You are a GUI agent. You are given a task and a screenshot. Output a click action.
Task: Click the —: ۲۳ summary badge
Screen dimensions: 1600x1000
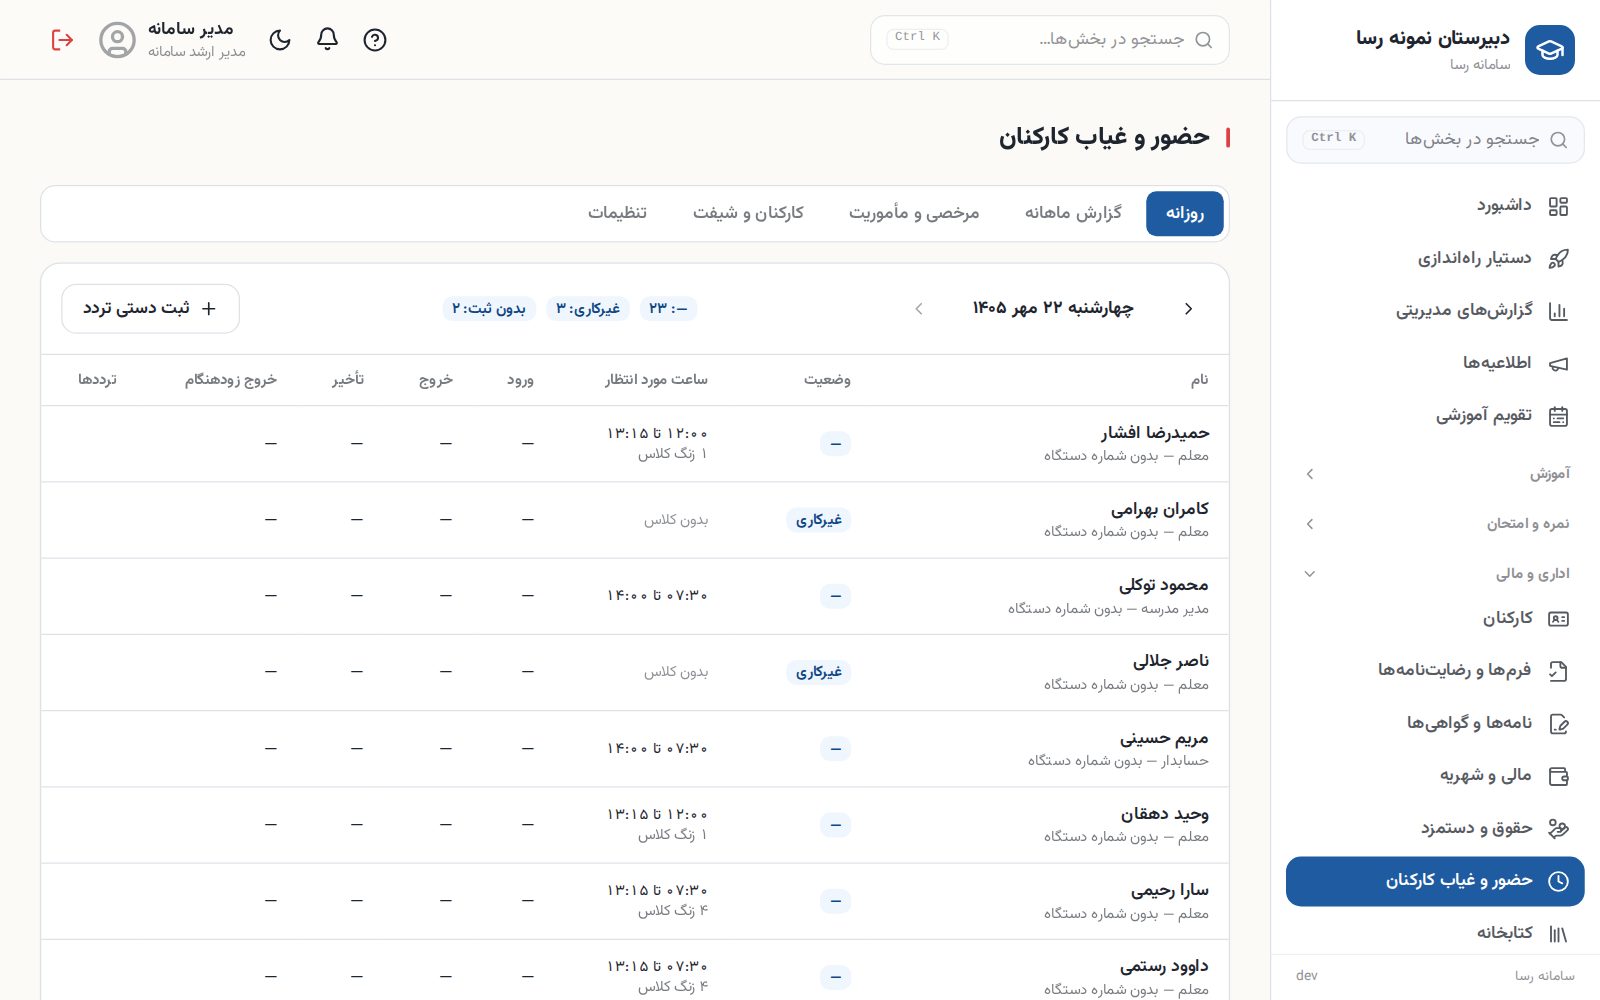(668, 308)
